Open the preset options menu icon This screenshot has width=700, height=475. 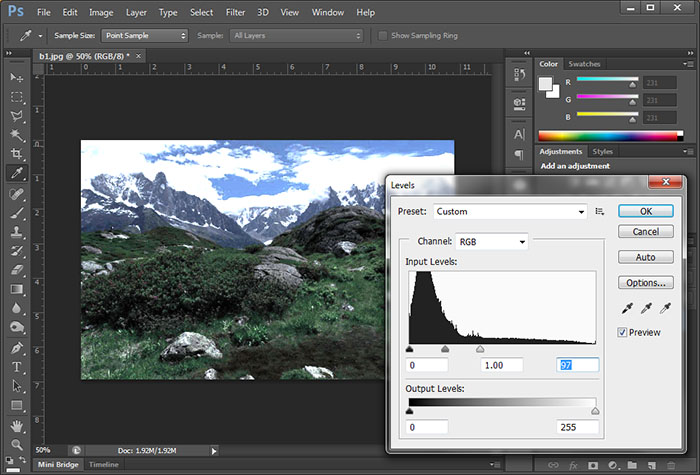point(600,212)
